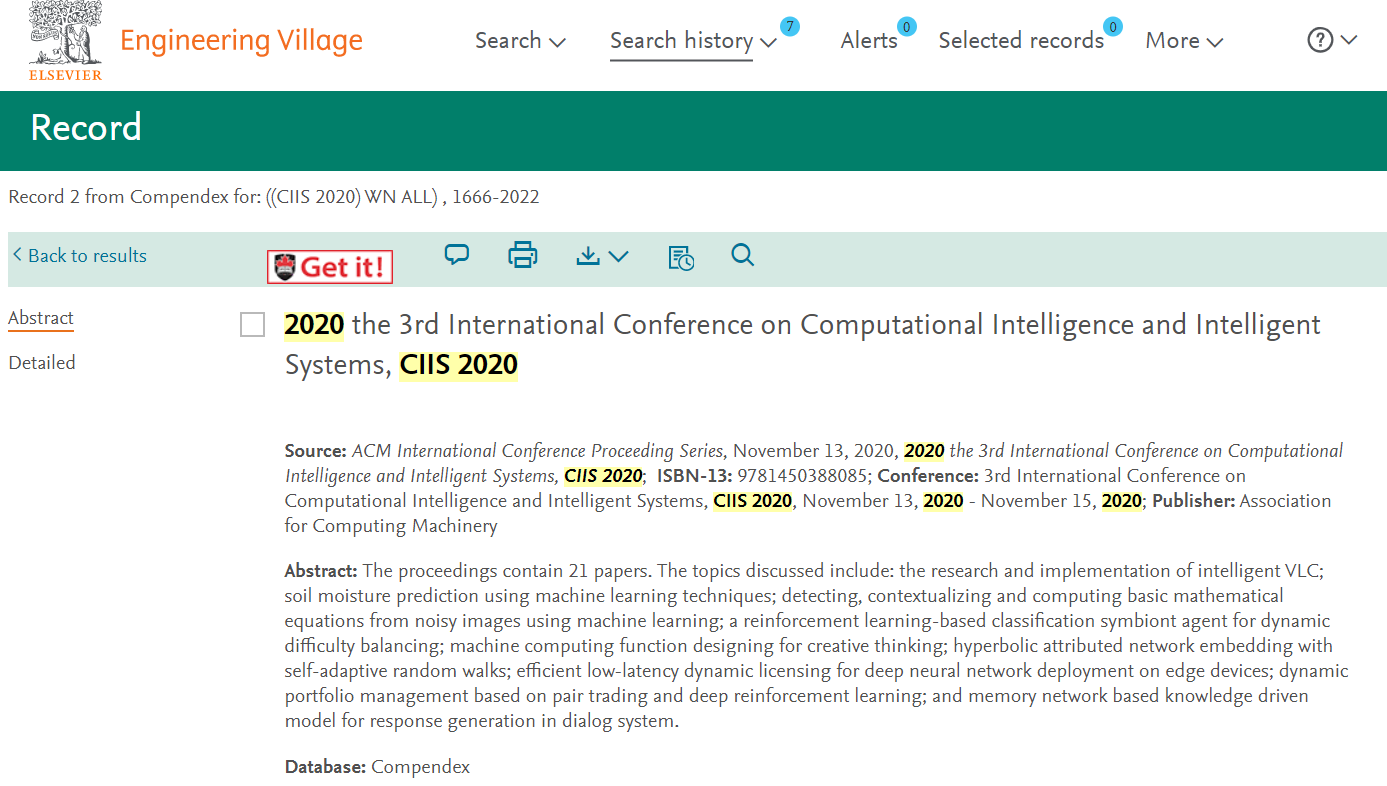
Task: Open the Search history menu
Action: [x=681, y=41]
